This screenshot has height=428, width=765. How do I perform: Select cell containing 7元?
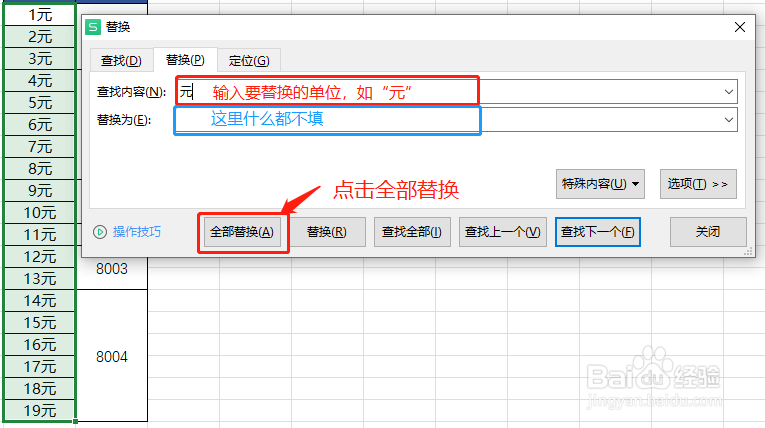click(40, 146)
